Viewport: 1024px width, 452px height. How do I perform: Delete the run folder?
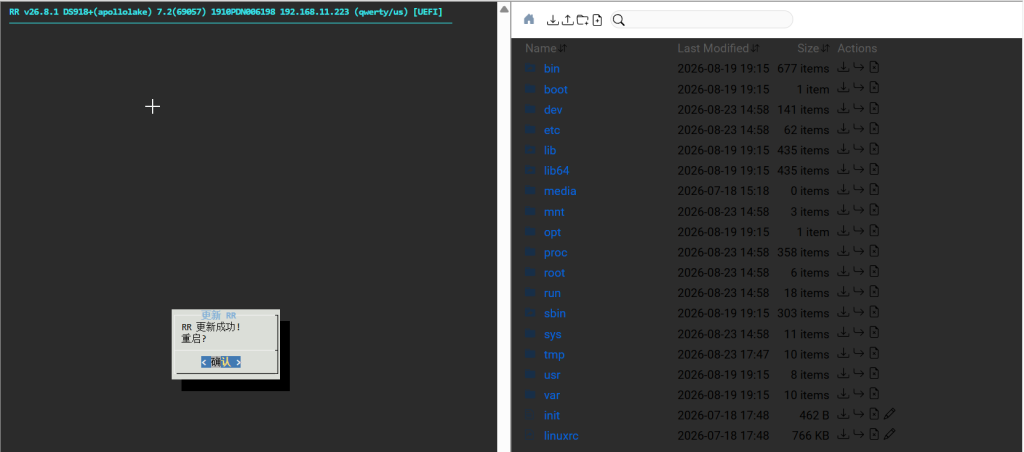874,291
